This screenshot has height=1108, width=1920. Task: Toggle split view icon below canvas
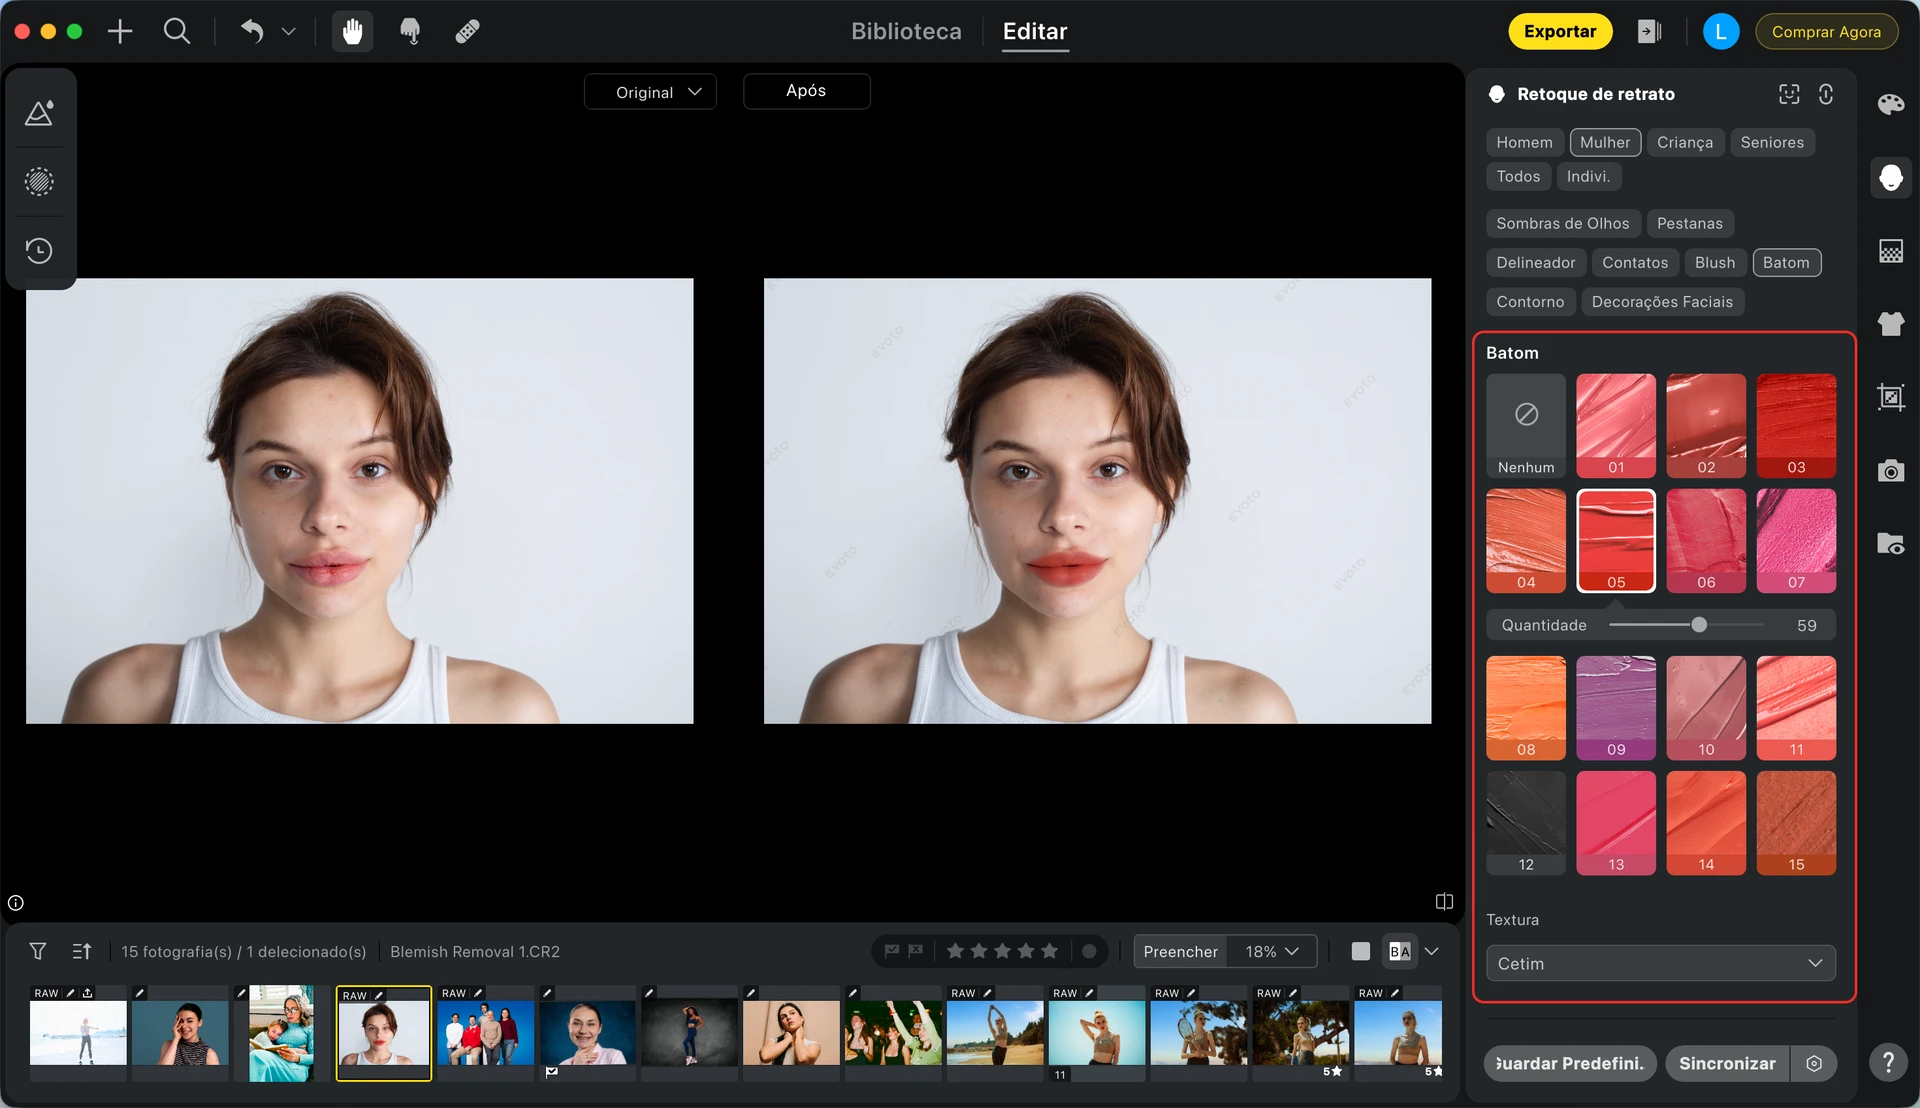(x=1444, y=902)
